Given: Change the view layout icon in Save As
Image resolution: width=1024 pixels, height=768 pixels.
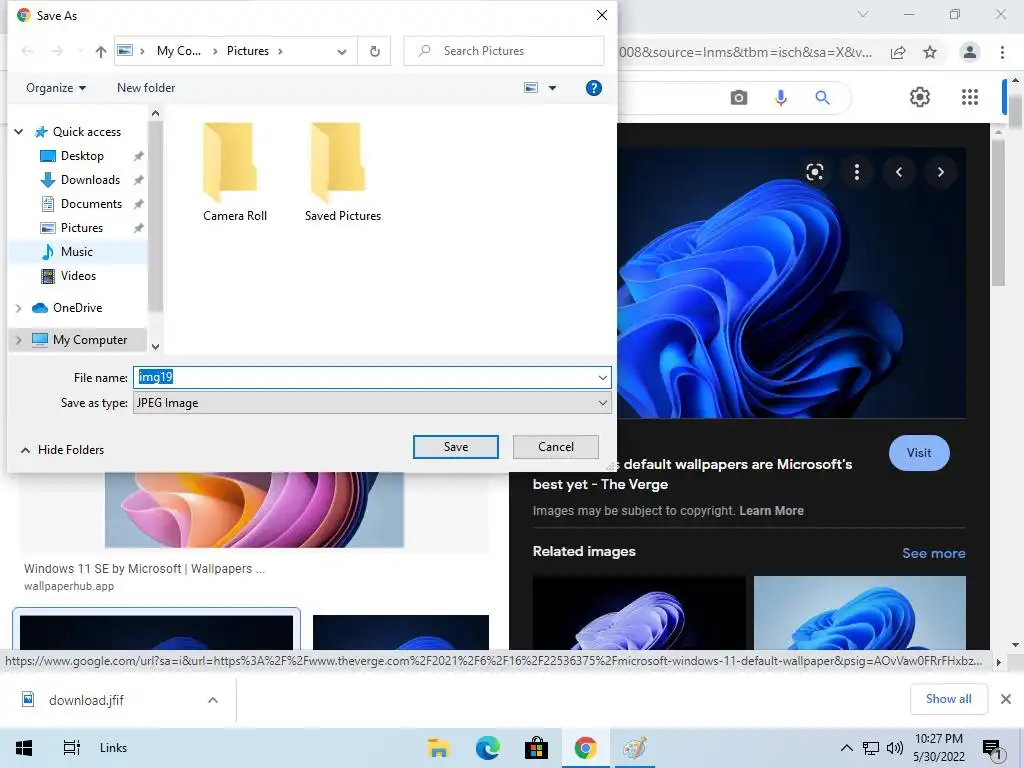Looking at the screenshot, I should tap(532, 88).
